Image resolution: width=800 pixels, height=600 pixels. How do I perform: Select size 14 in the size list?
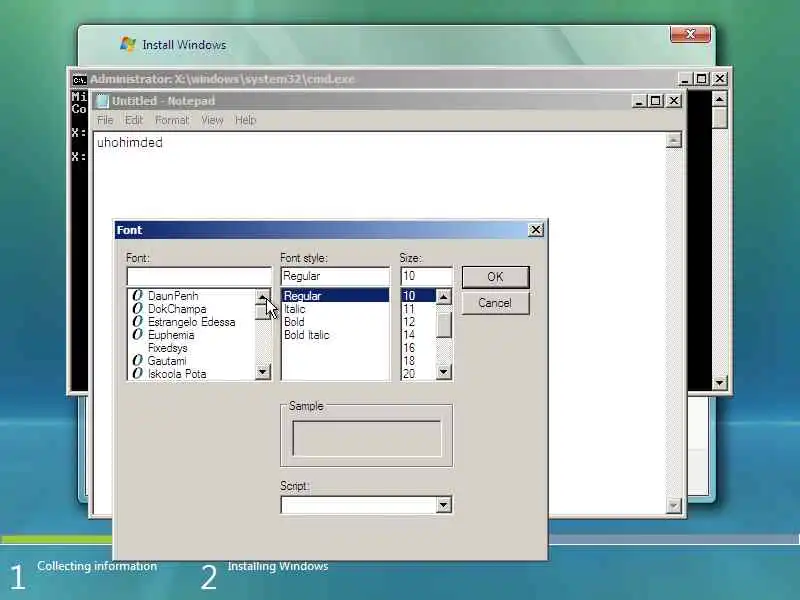tap(409, 335)
